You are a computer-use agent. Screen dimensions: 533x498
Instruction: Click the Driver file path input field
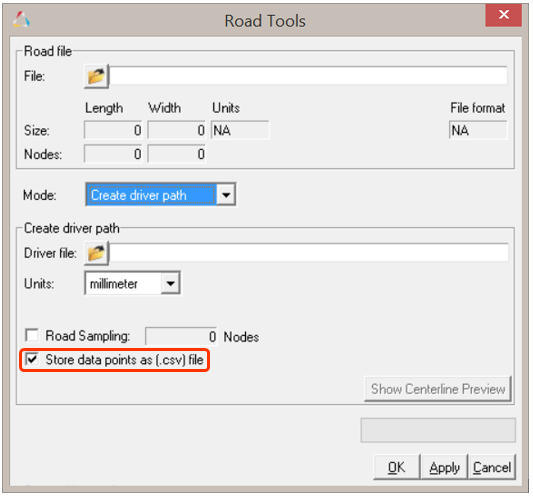[x=309, y=253]
